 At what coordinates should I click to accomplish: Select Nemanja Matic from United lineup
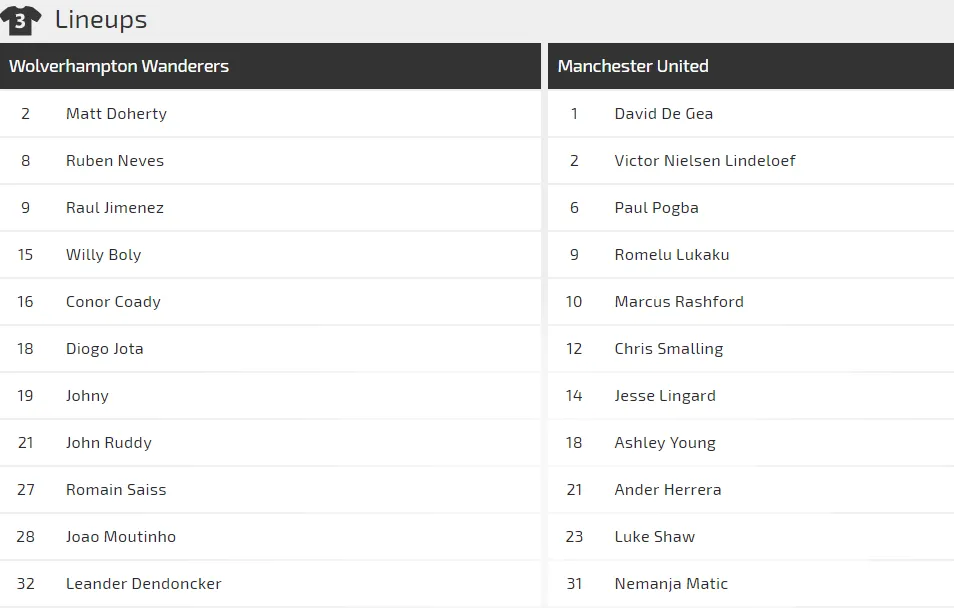(671, 584)
